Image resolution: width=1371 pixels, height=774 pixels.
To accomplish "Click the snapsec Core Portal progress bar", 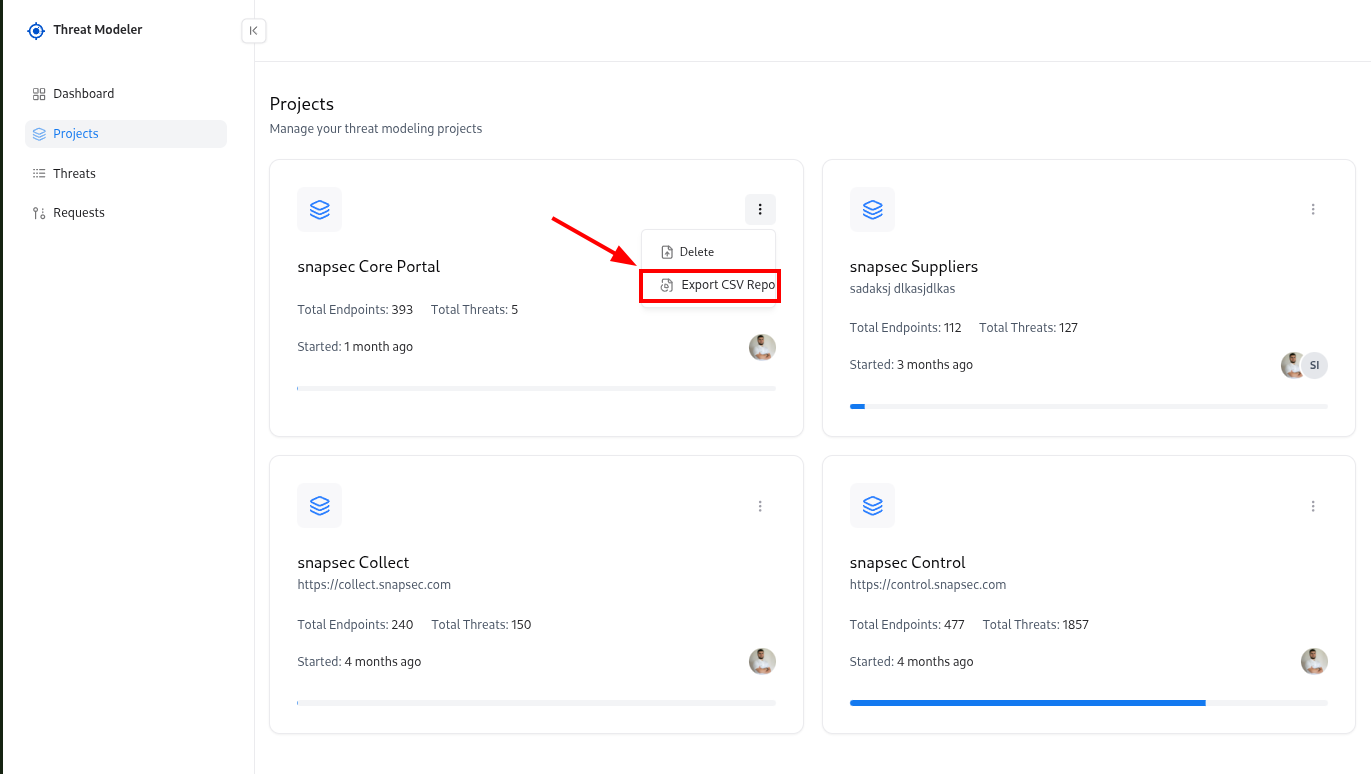I will point(537,388).
